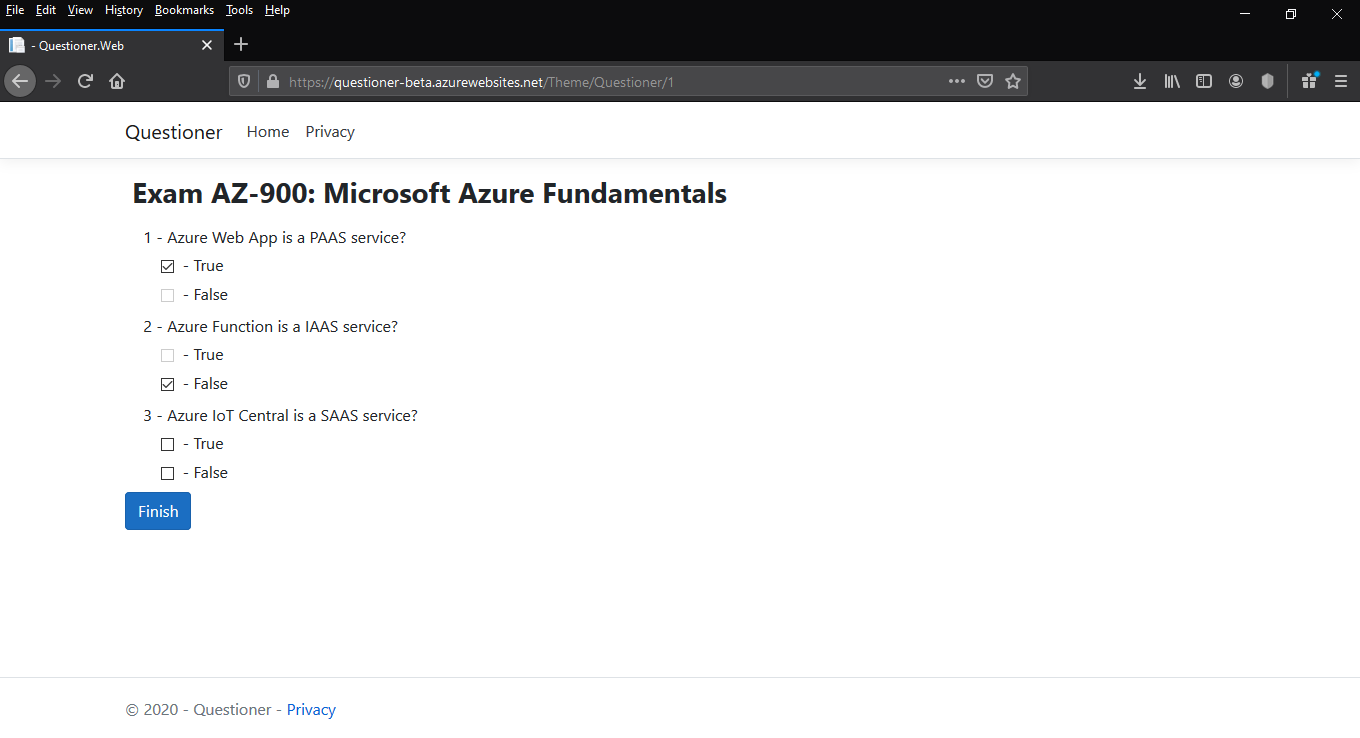The width and height of the screenshot is (1360, 738).
Task: Open the footer Privacy link
Action: pos(311,710)
